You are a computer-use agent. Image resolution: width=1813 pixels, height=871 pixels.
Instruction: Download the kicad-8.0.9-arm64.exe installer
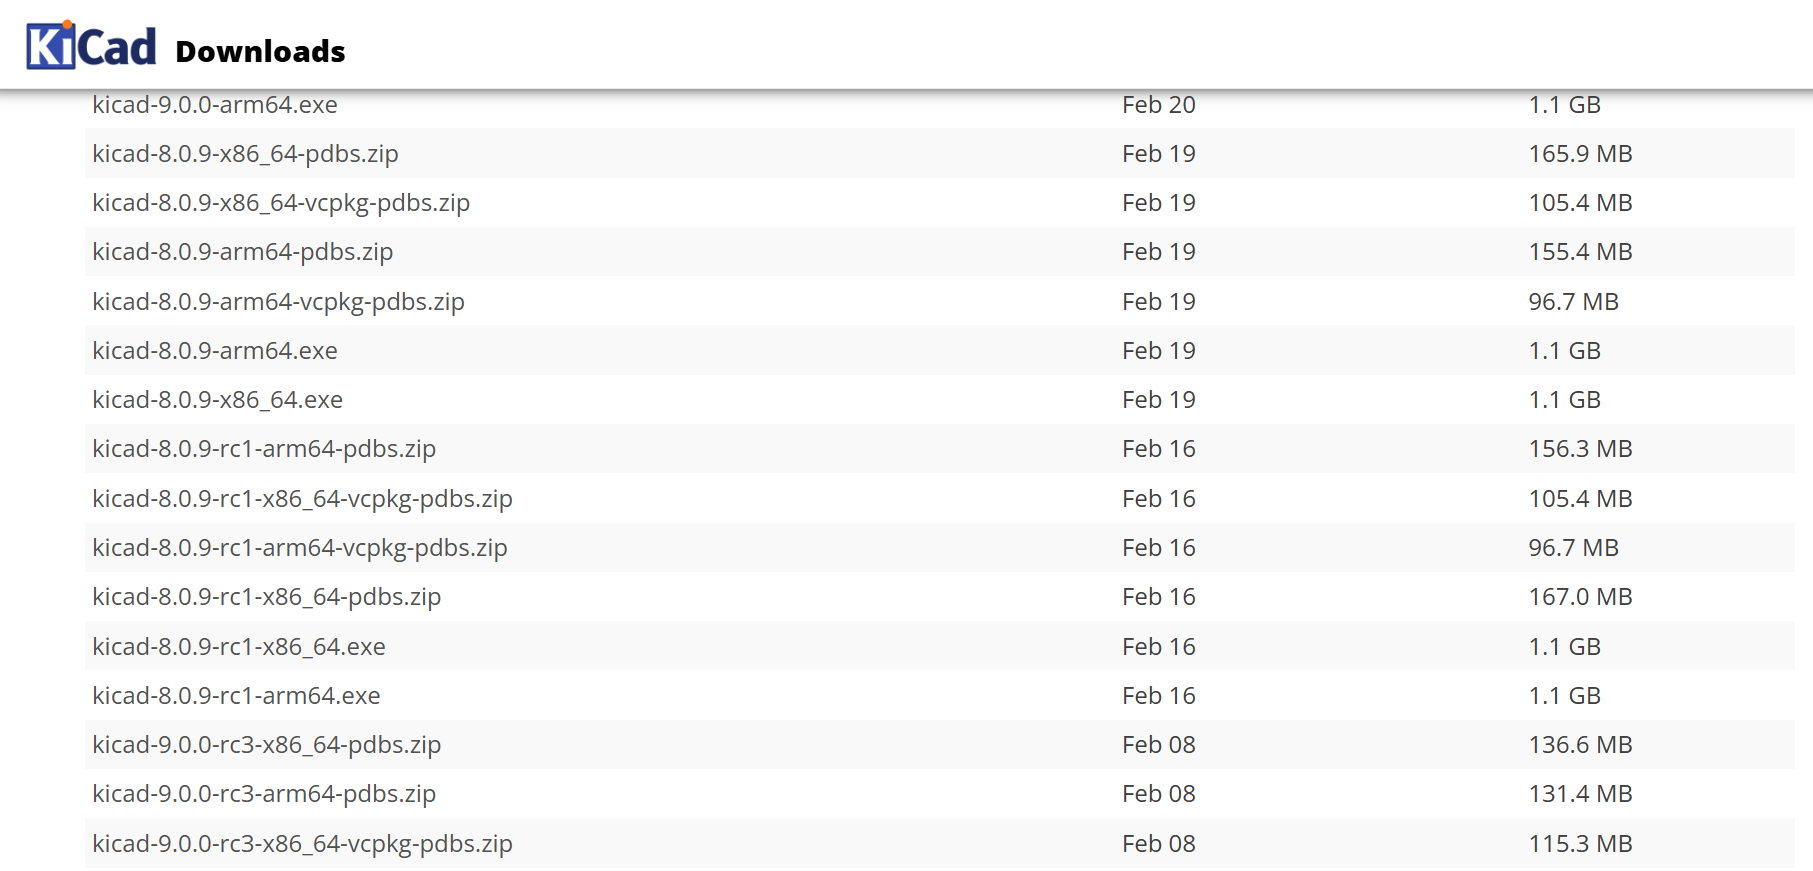[215, 351]
